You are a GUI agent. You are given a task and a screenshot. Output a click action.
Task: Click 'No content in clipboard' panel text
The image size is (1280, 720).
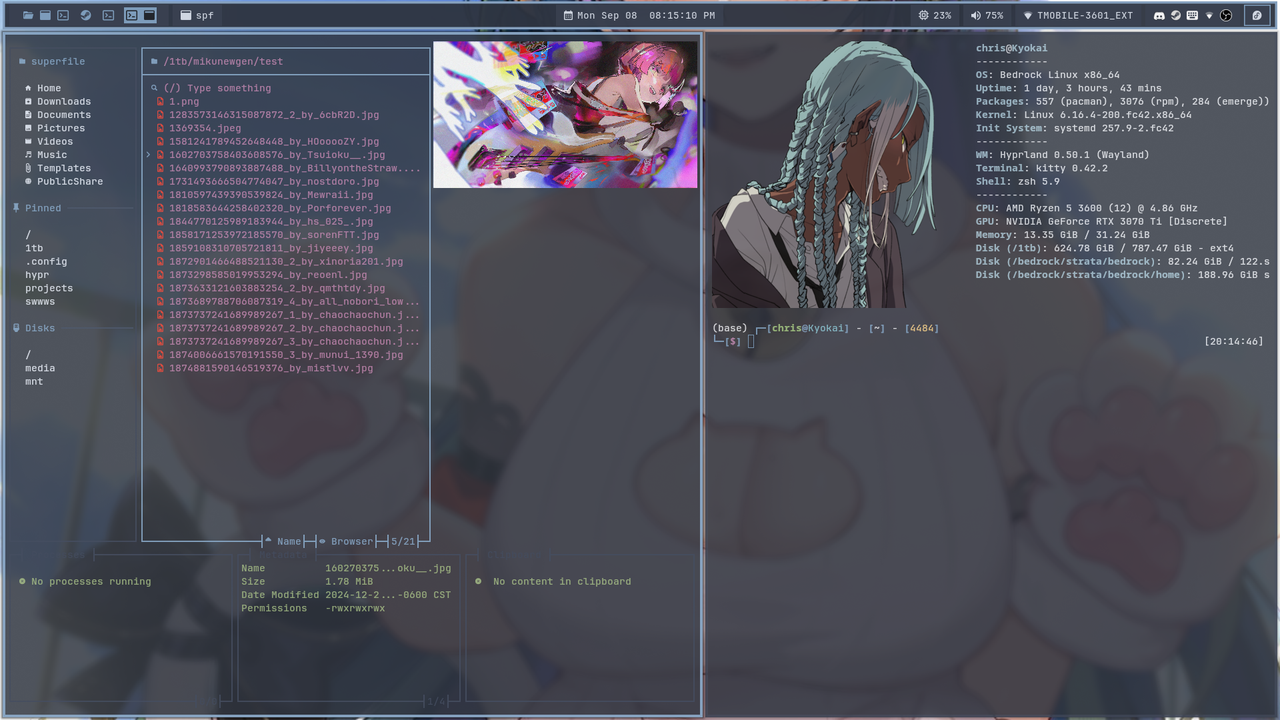pyautogui.click(x=553, y=581)
